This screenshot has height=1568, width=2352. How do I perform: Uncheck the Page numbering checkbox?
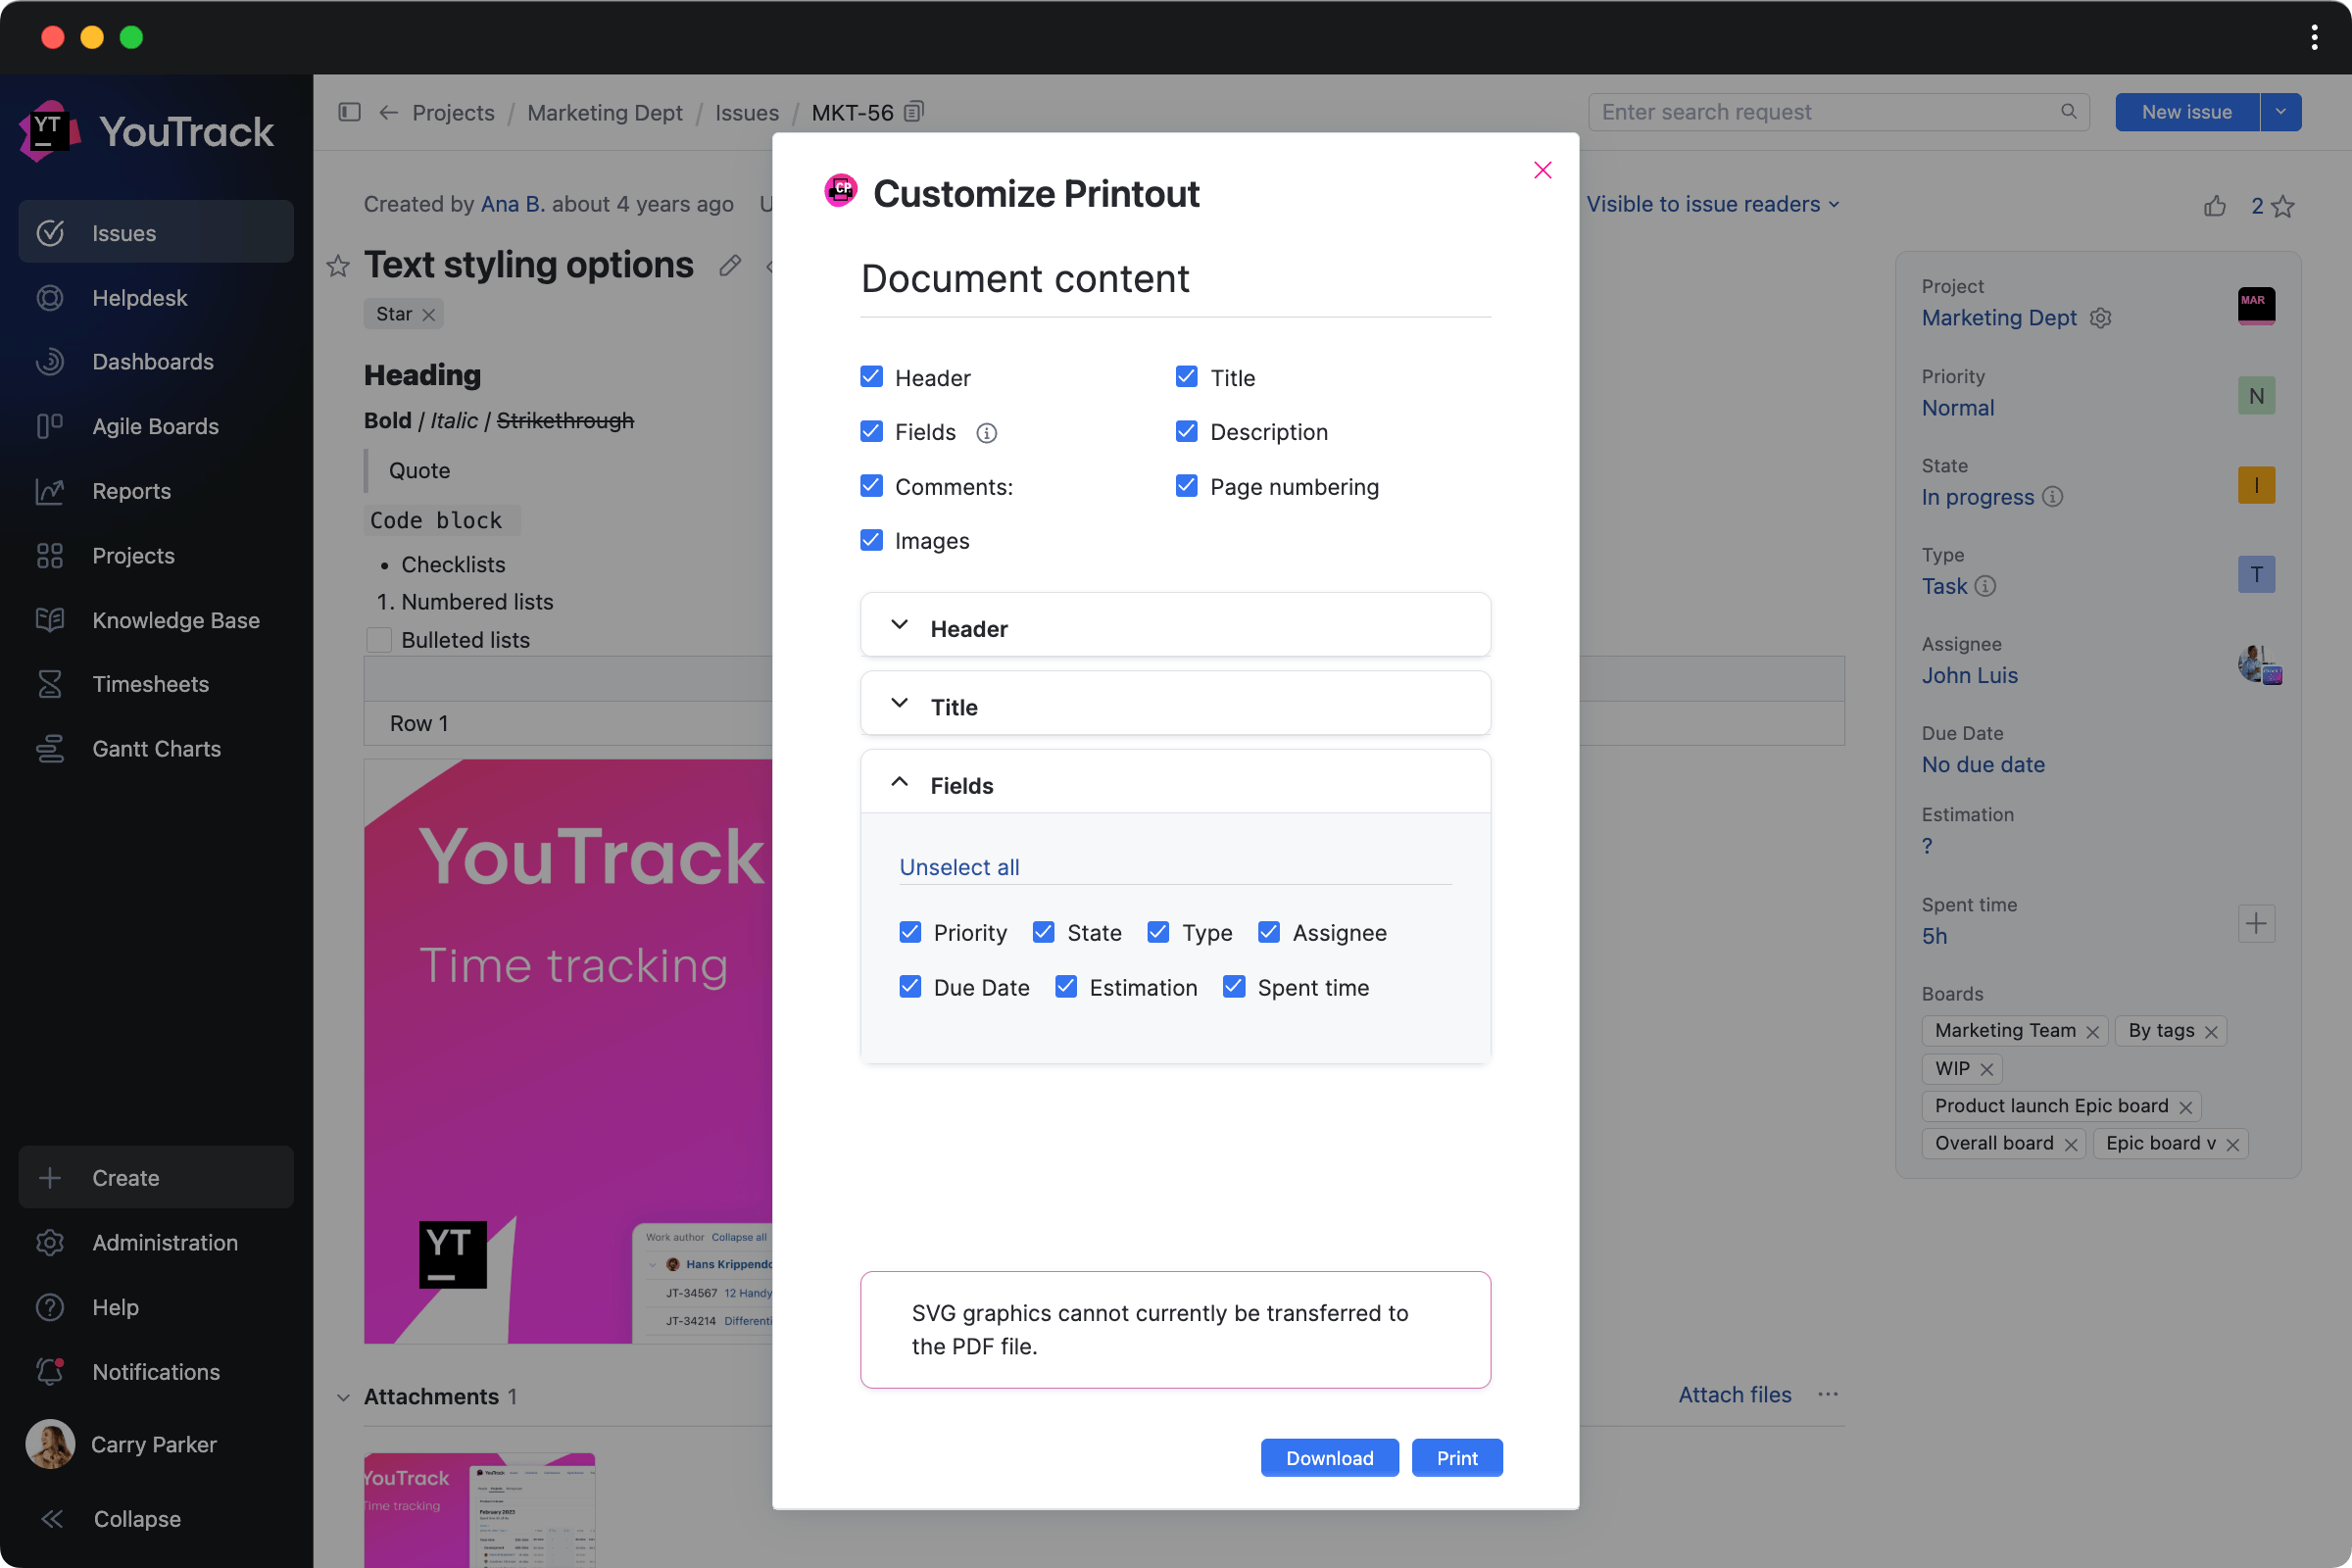pos(1186,486)
